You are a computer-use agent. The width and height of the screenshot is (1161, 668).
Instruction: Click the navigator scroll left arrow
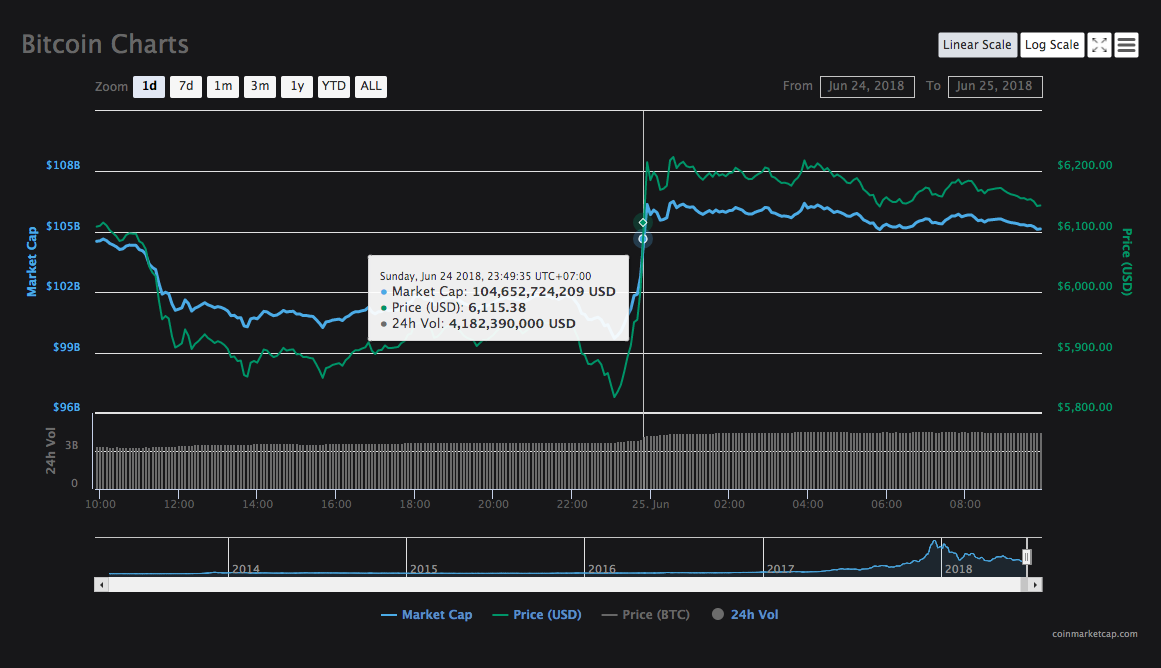101,585
